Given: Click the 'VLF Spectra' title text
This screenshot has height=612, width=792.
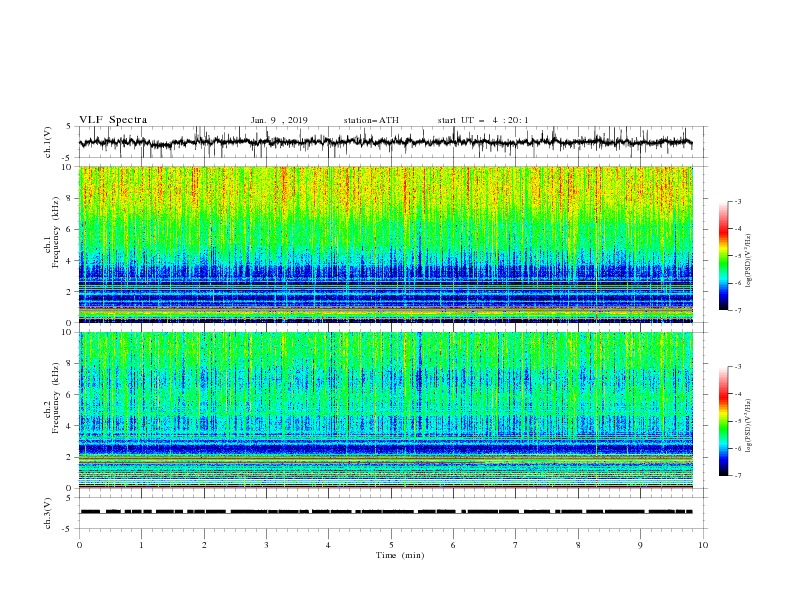Looking at the screenshot, I should click(x=113, y=120).
